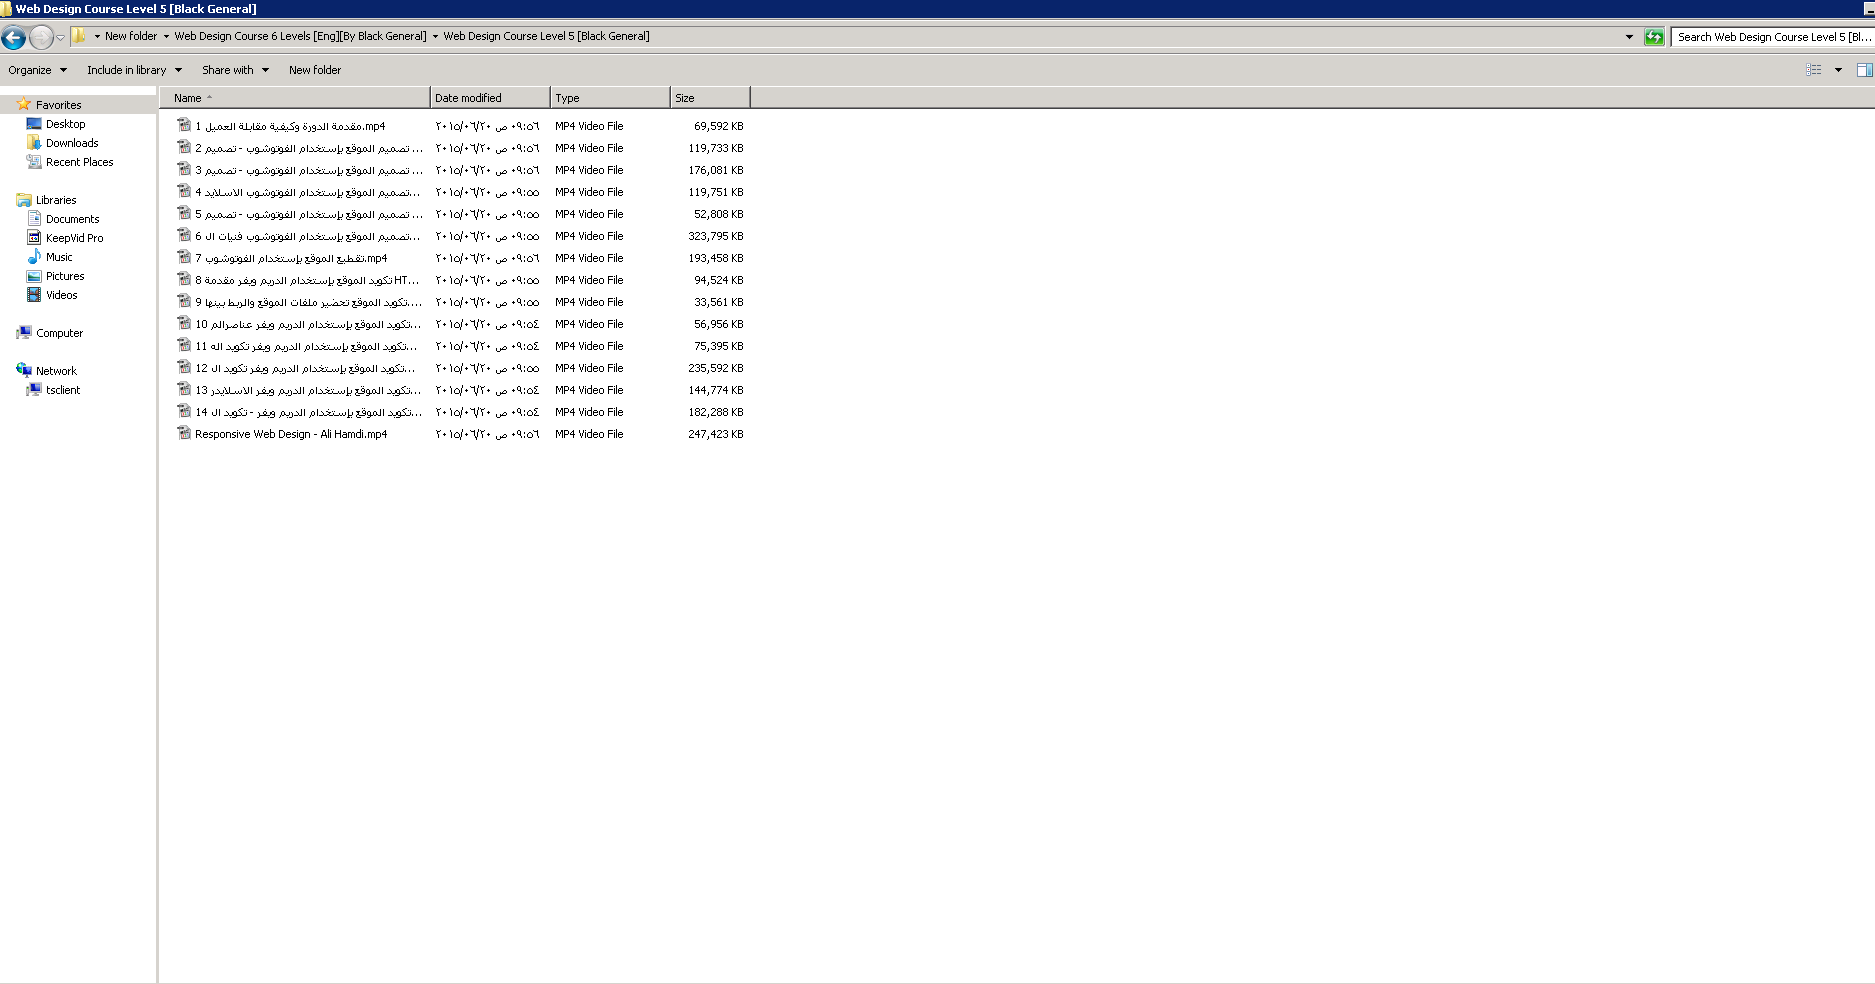Open the Organize menu

click(x=37, y=70)
